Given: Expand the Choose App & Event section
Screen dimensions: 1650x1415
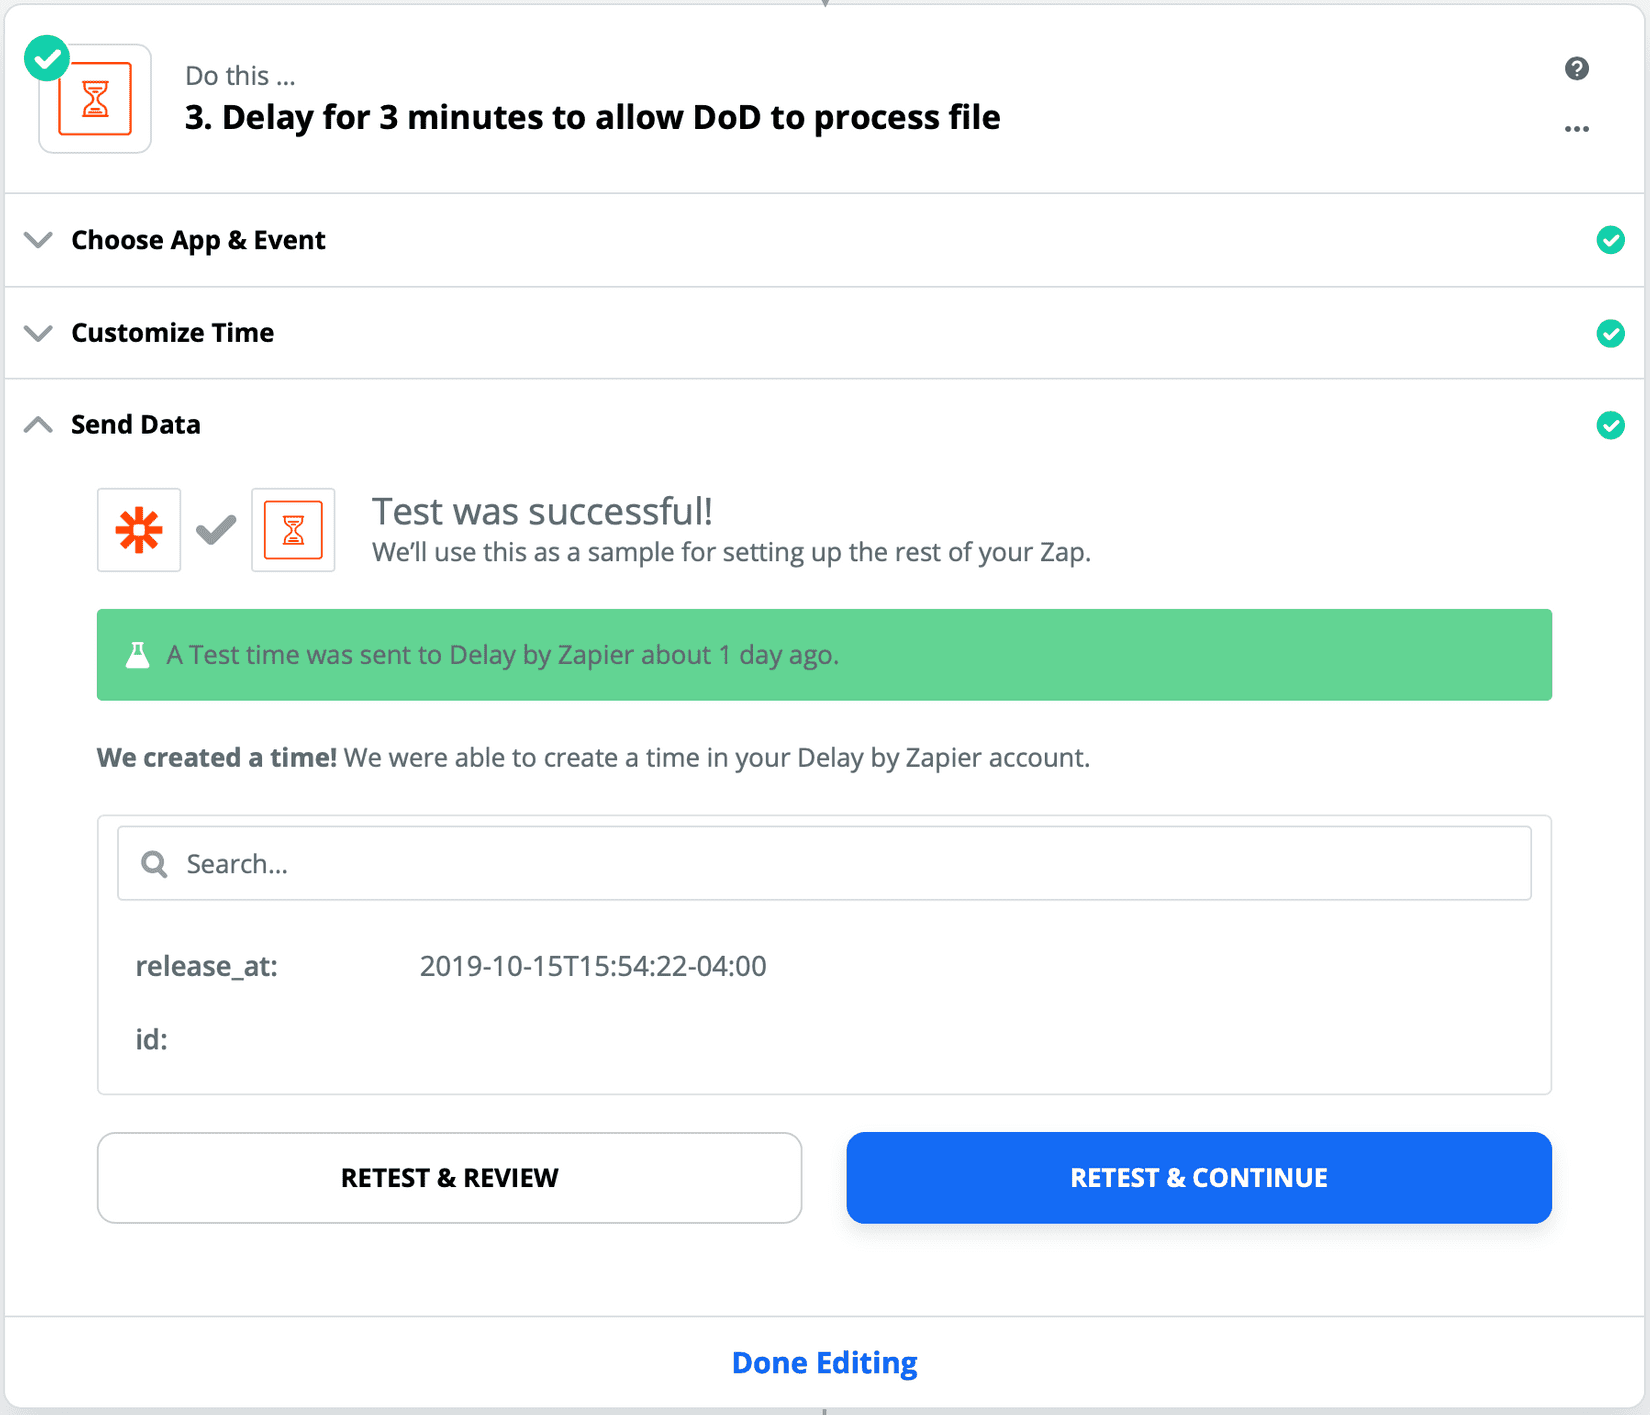Looking at the screenshot, I should (197, 240).
